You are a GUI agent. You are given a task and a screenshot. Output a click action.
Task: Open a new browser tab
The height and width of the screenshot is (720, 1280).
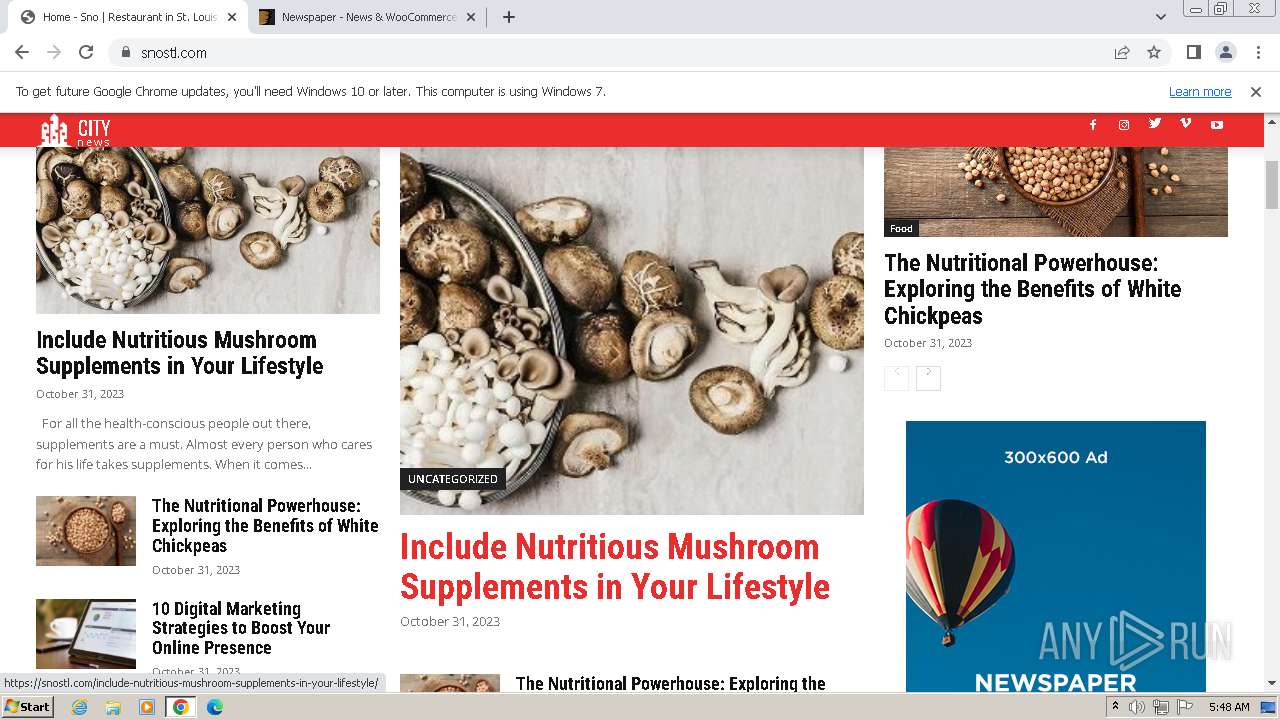509,17
